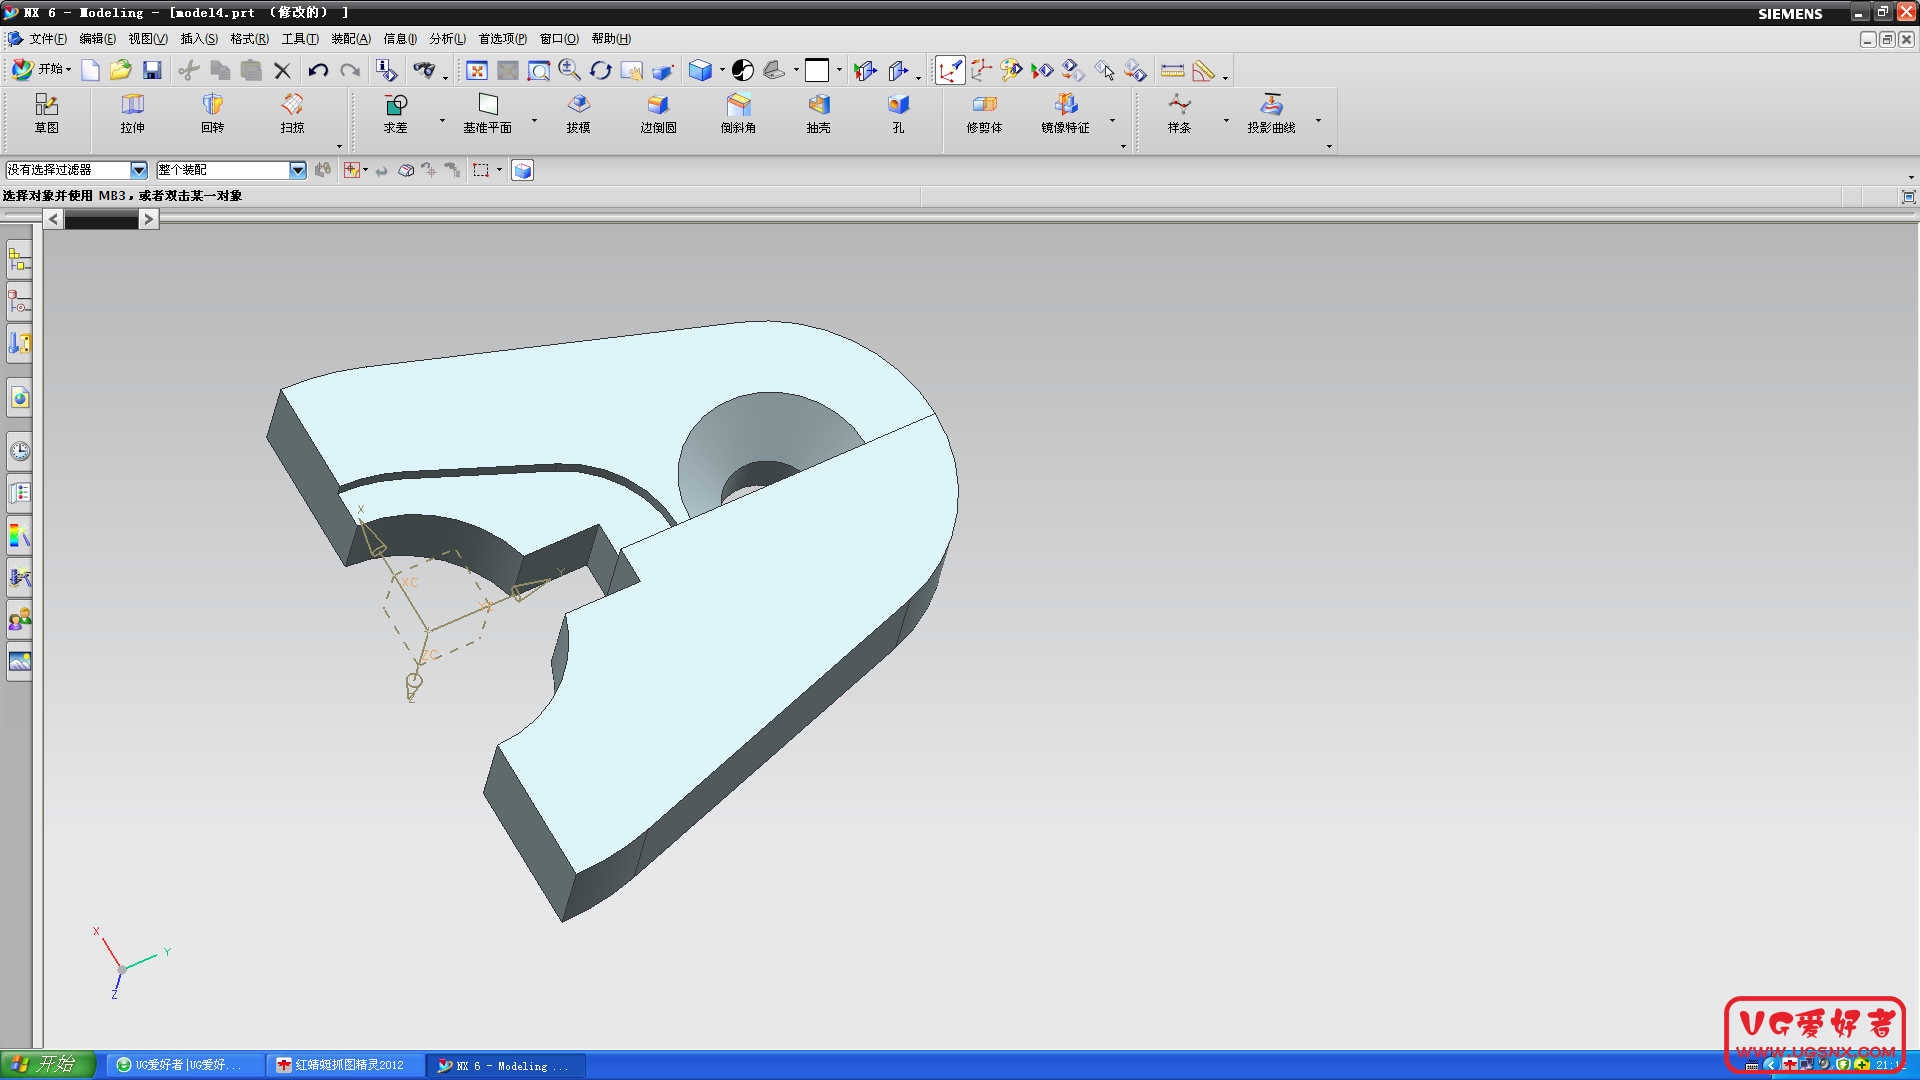This screenshot has height=1080, width=1920.
Task: Toggle the shaded cube selection button
Action: (x=523, y=170)
